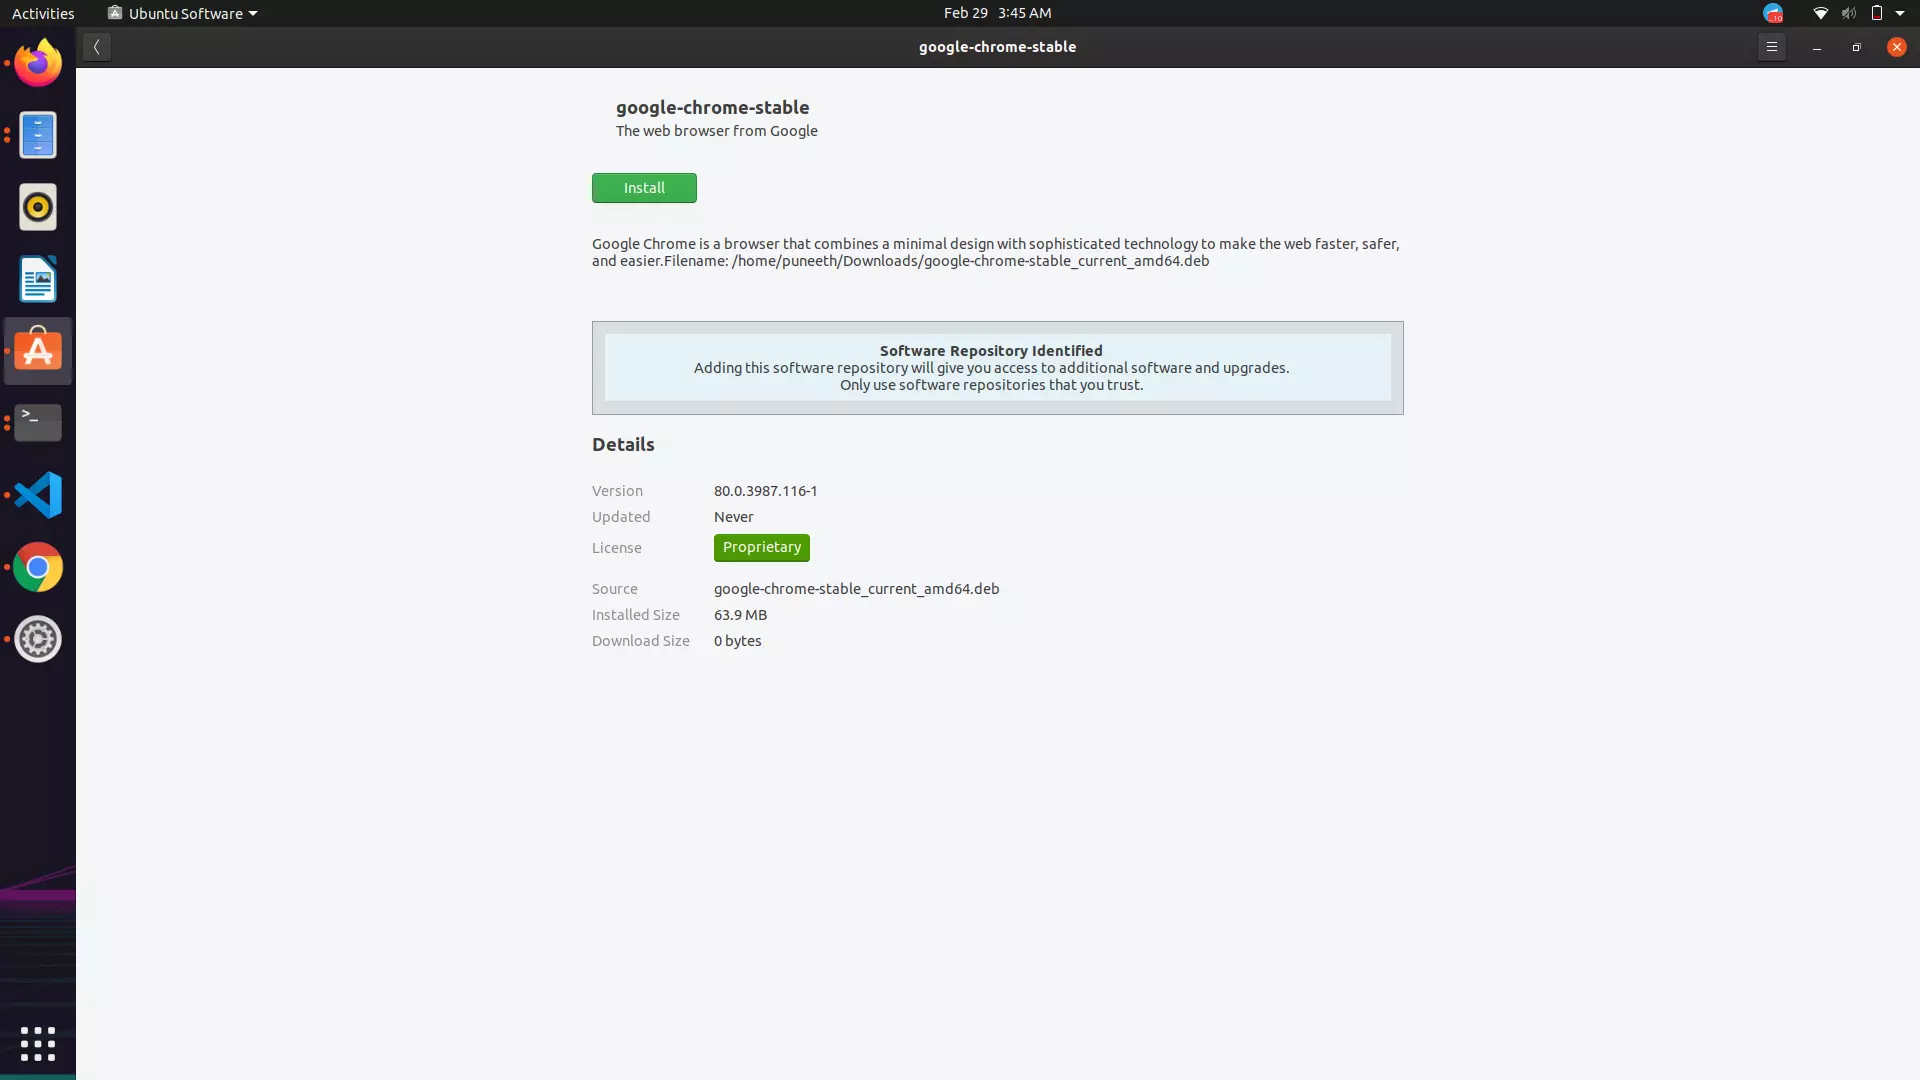The image size is (1920, 1080).
Task: Restore the window using the maximize button
Action: click(x=1856, y=47)
